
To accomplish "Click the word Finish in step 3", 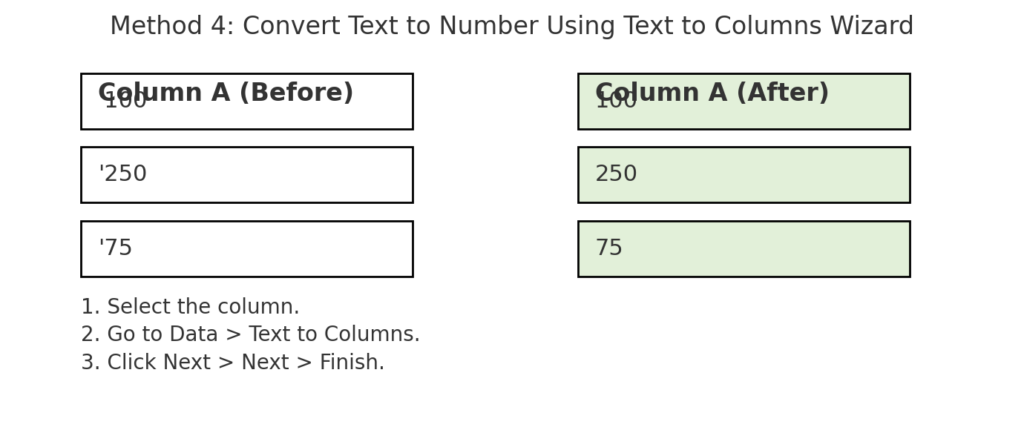I will [x=352, y=362].
